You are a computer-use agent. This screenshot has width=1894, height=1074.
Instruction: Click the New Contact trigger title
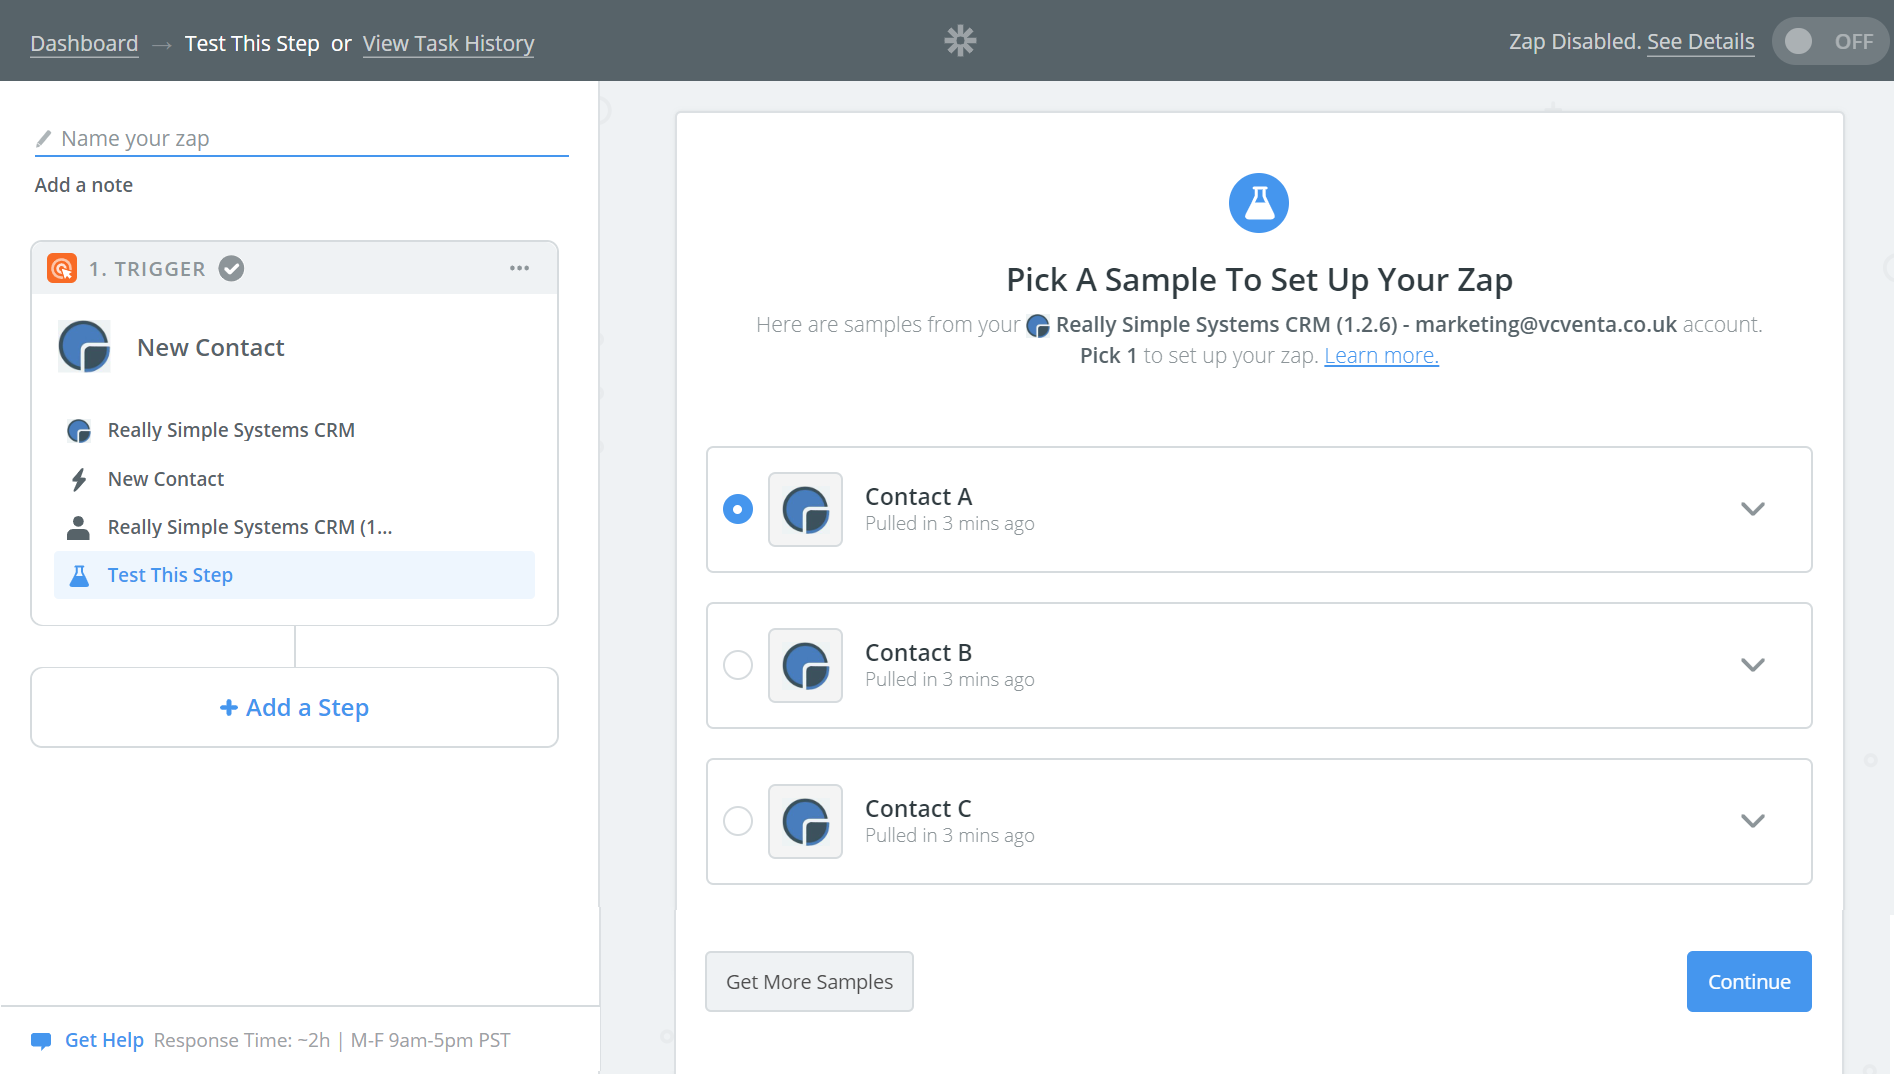click(x=210, y=347)
